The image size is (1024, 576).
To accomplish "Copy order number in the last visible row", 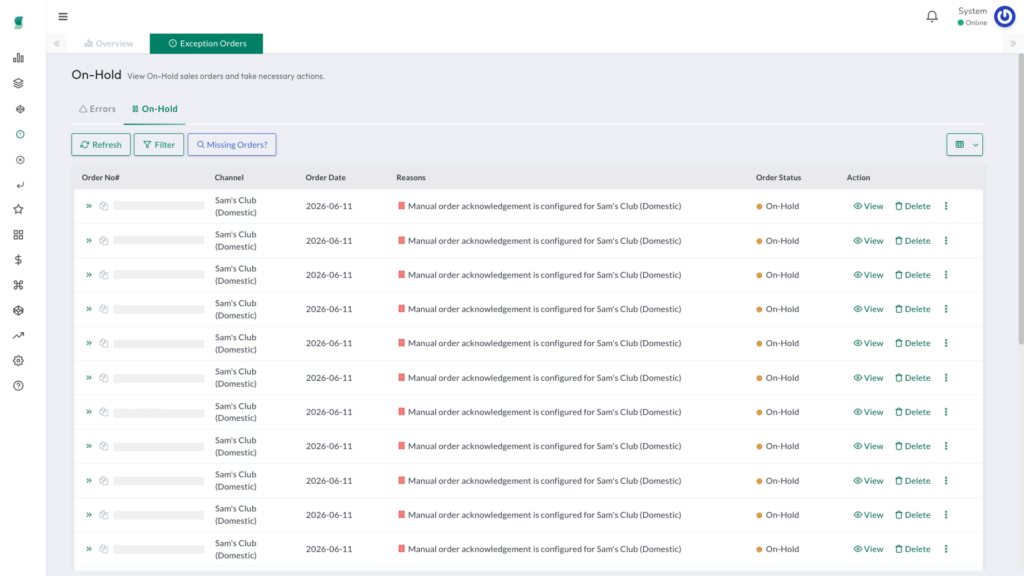I will click(103, 549).
